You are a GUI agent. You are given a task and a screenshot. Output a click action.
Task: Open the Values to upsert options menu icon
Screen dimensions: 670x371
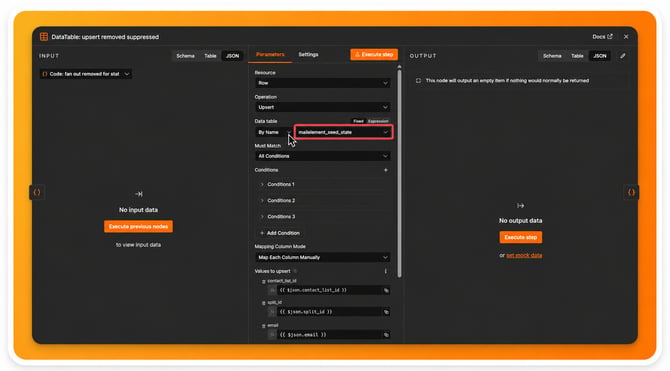[x=385, y=271]
